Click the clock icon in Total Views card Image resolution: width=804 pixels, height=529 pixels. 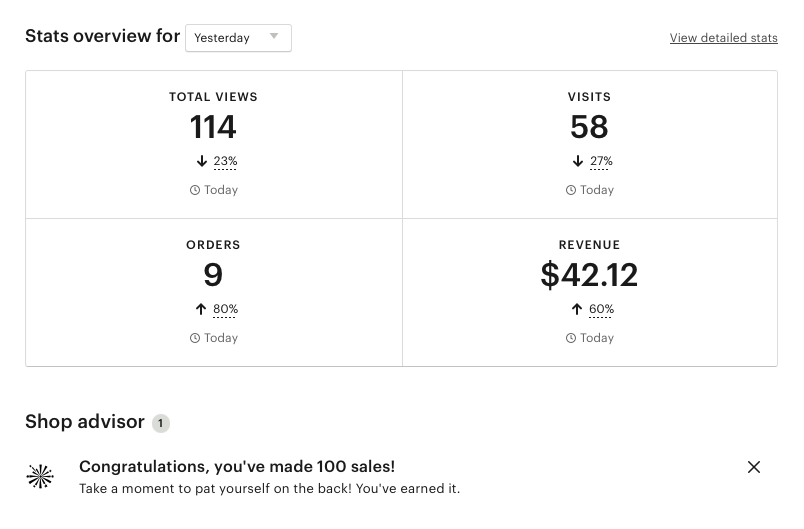click(195, 190)
